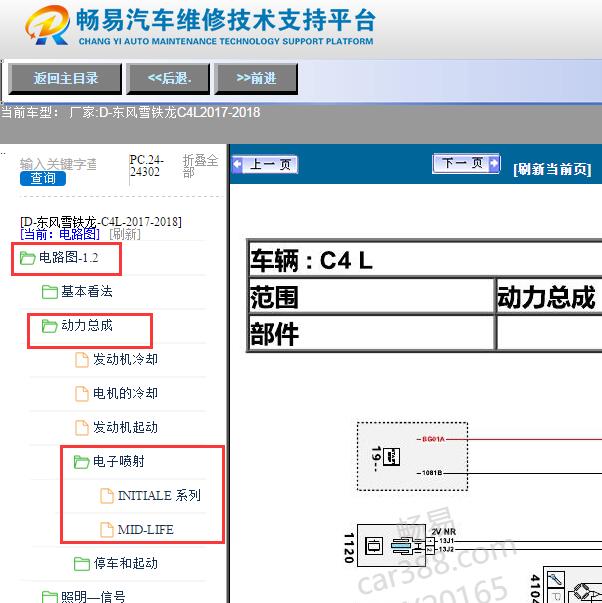Open MID-LIFE diagram
Image resolution: width=602 pixels, height=603 pixels.
tap(146, 530)
